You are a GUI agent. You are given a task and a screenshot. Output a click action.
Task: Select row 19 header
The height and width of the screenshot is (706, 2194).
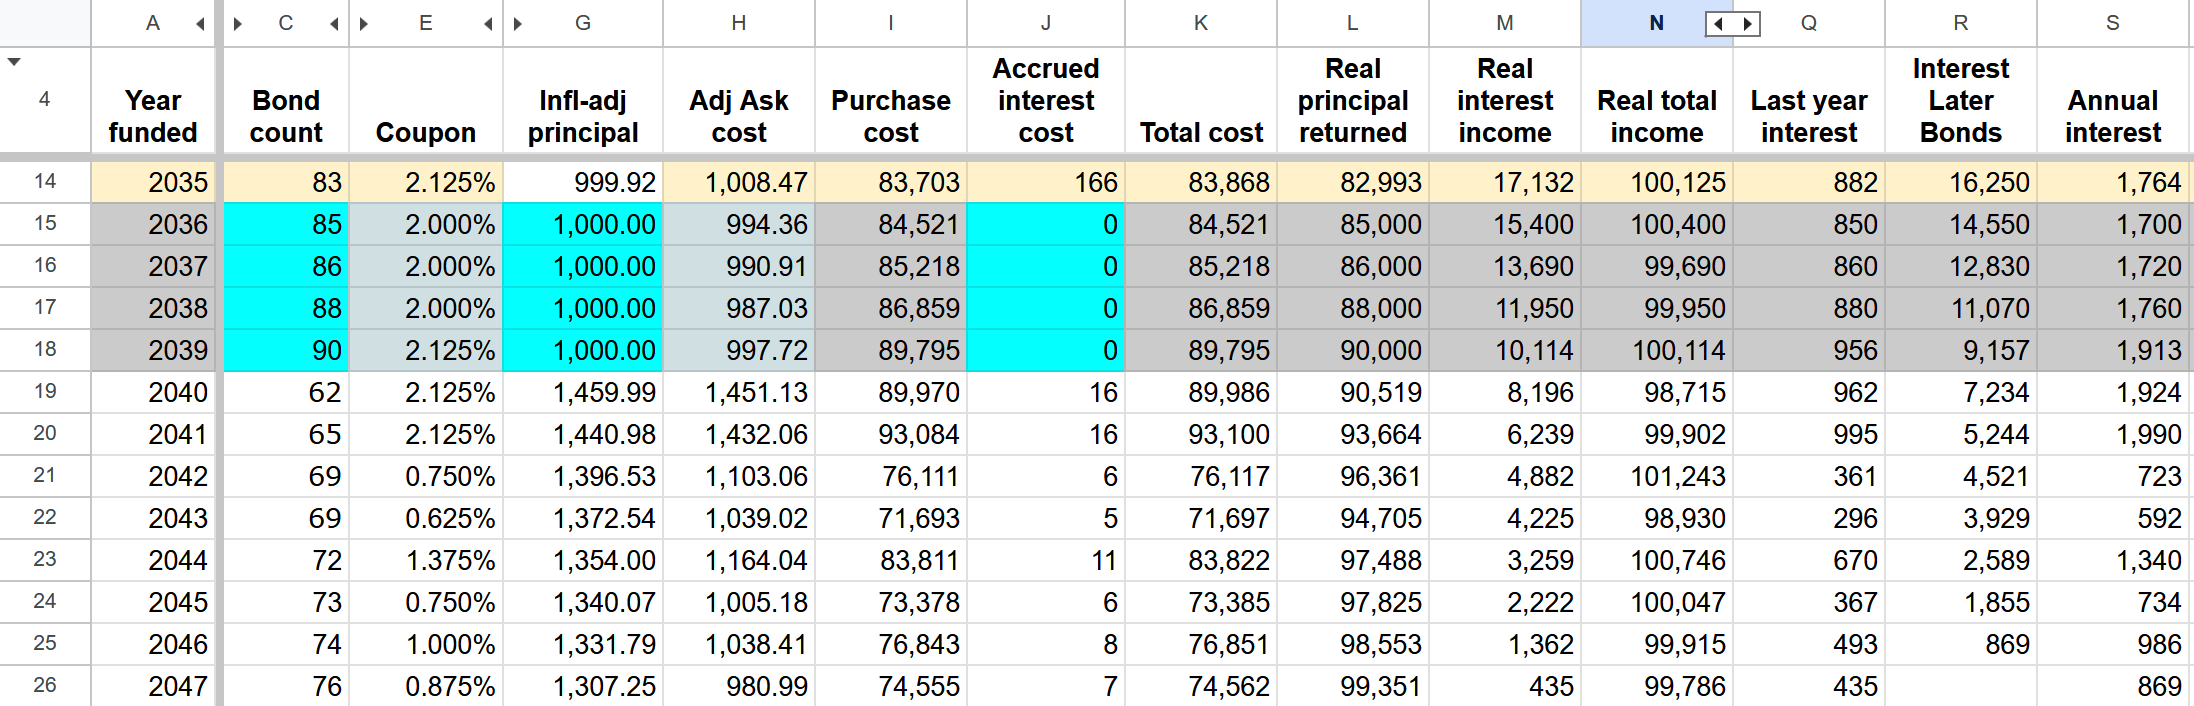[45, 392]
